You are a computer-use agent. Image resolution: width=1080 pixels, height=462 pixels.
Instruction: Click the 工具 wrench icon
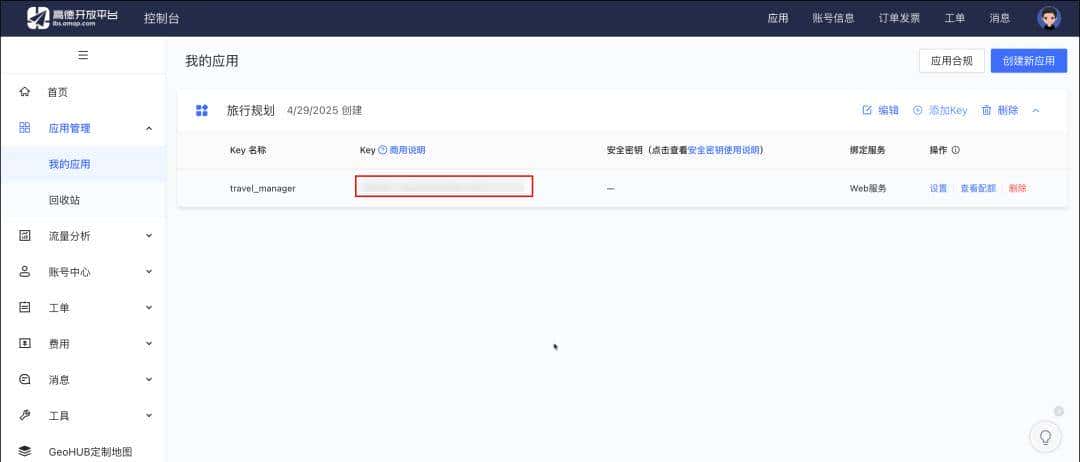tap(25, 415)
